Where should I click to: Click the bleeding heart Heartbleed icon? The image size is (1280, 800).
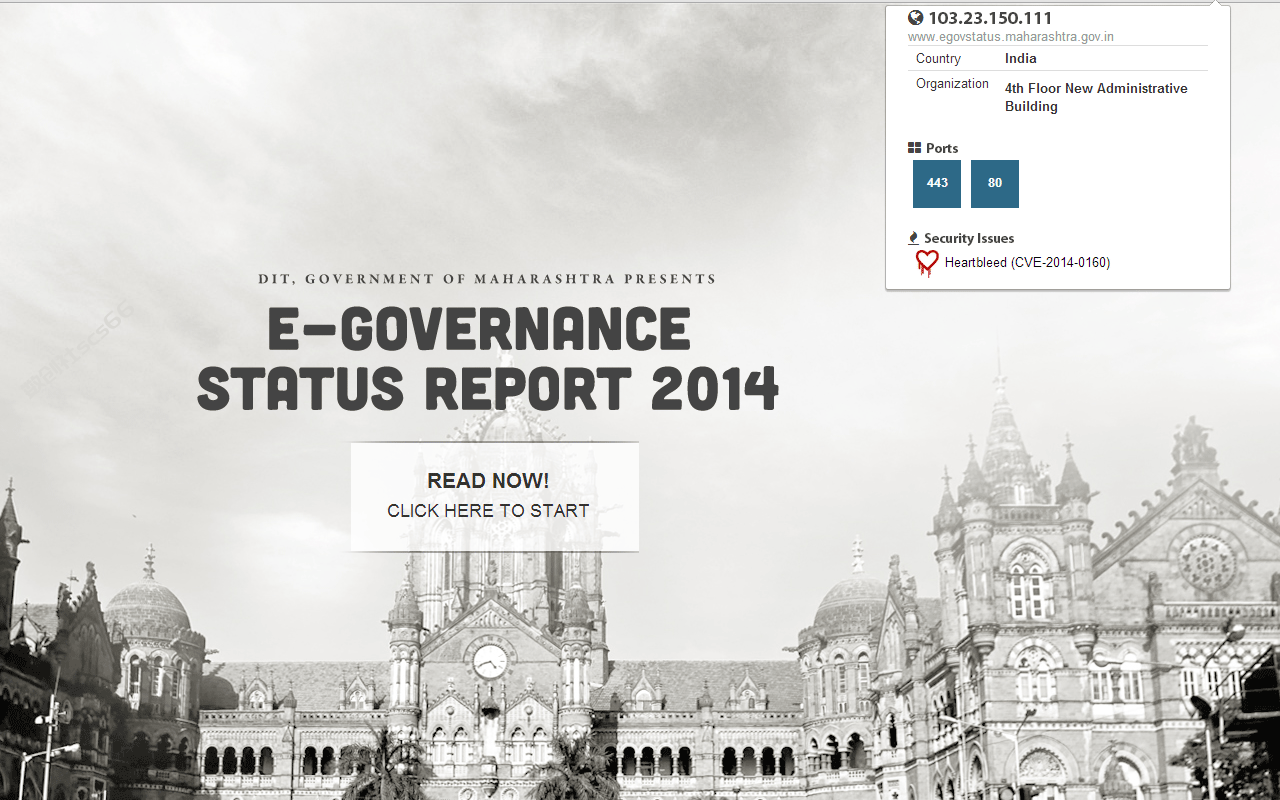coord(927,263)
